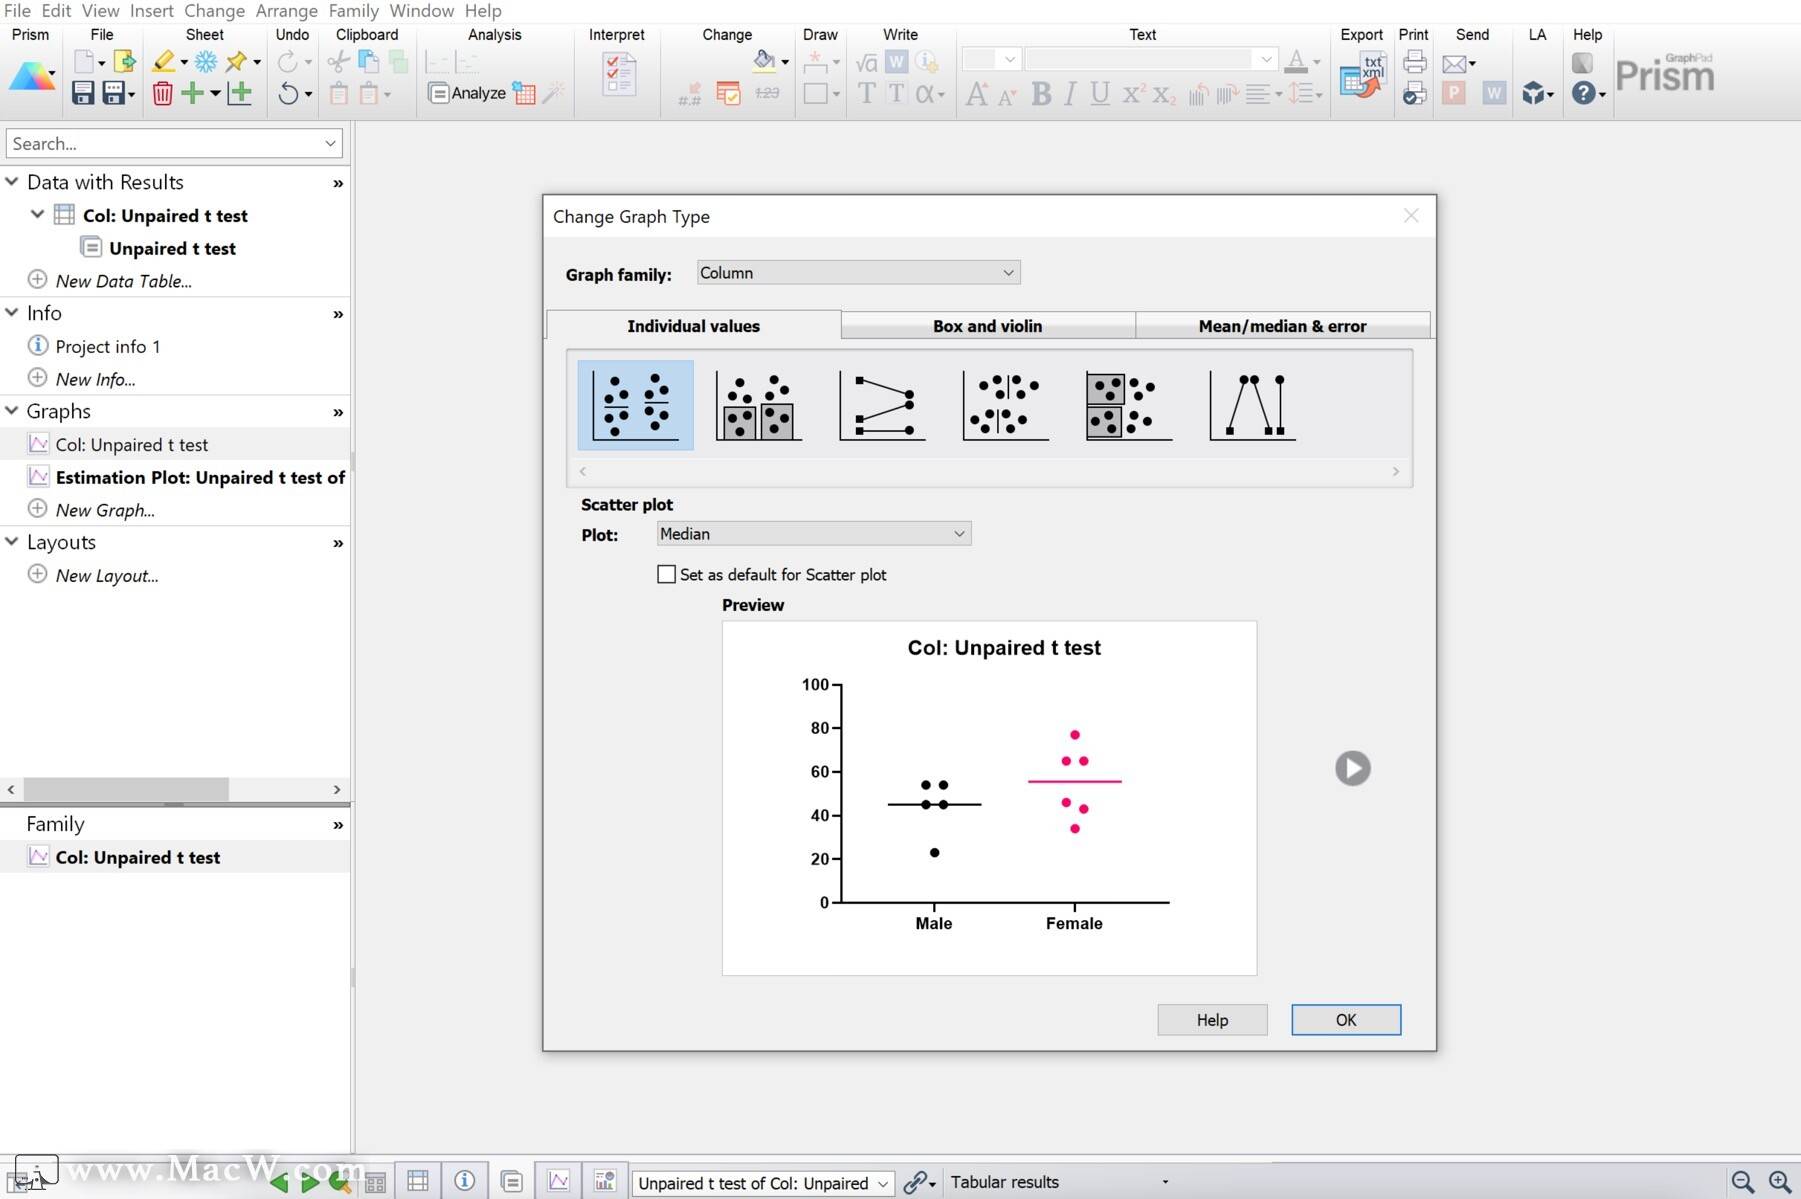Collapse the Layouts section
Image resolution: width=1801 pixels, height=1199 pixels.
[x=12, y=541]
